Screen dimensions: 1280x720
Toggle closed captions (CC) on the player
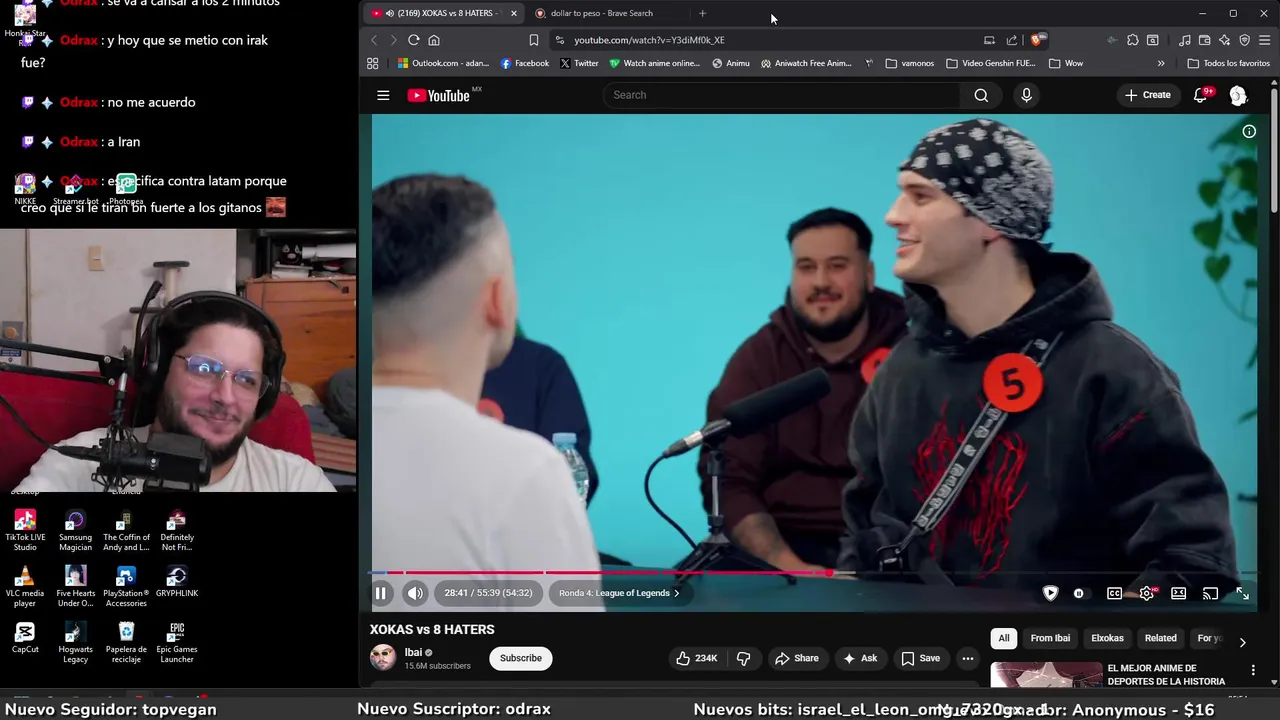tap(1114, 593)
